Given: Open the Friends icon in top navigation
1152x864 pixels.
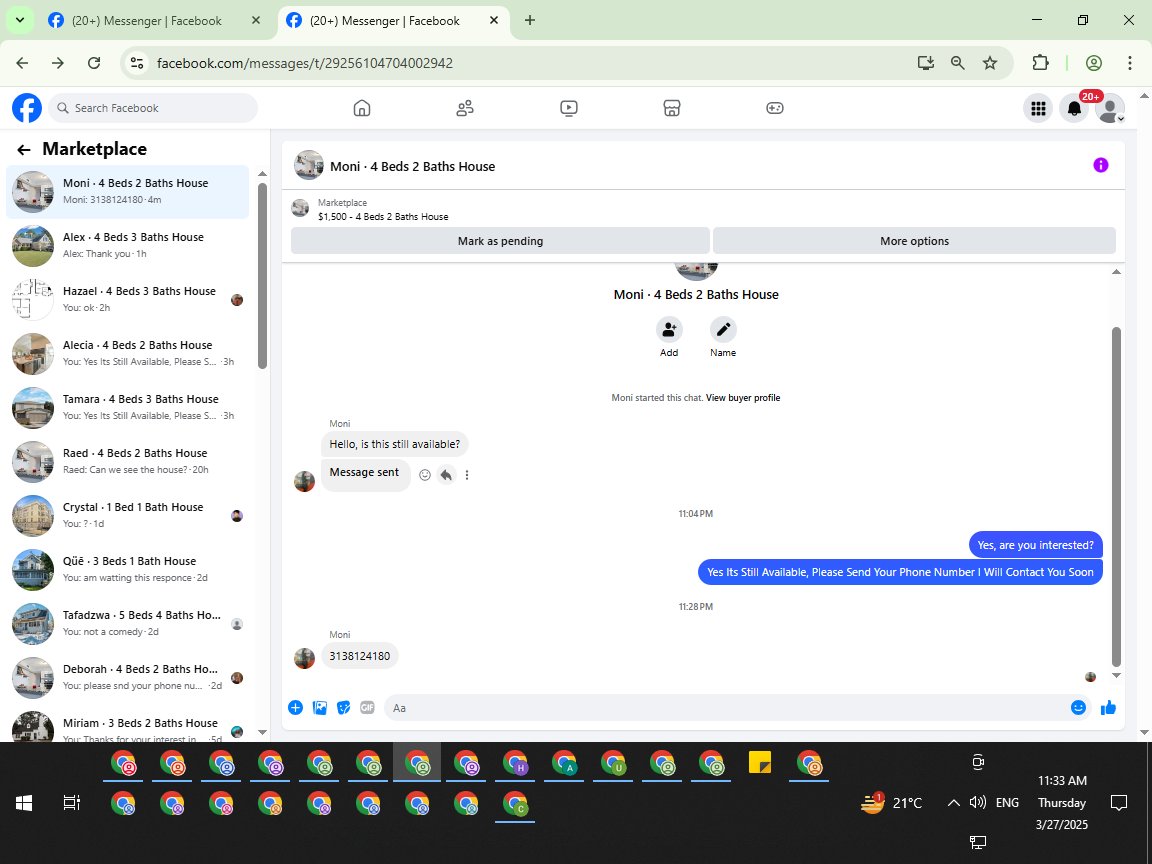Looking at the screenshot, I should [x=465, y=108].
